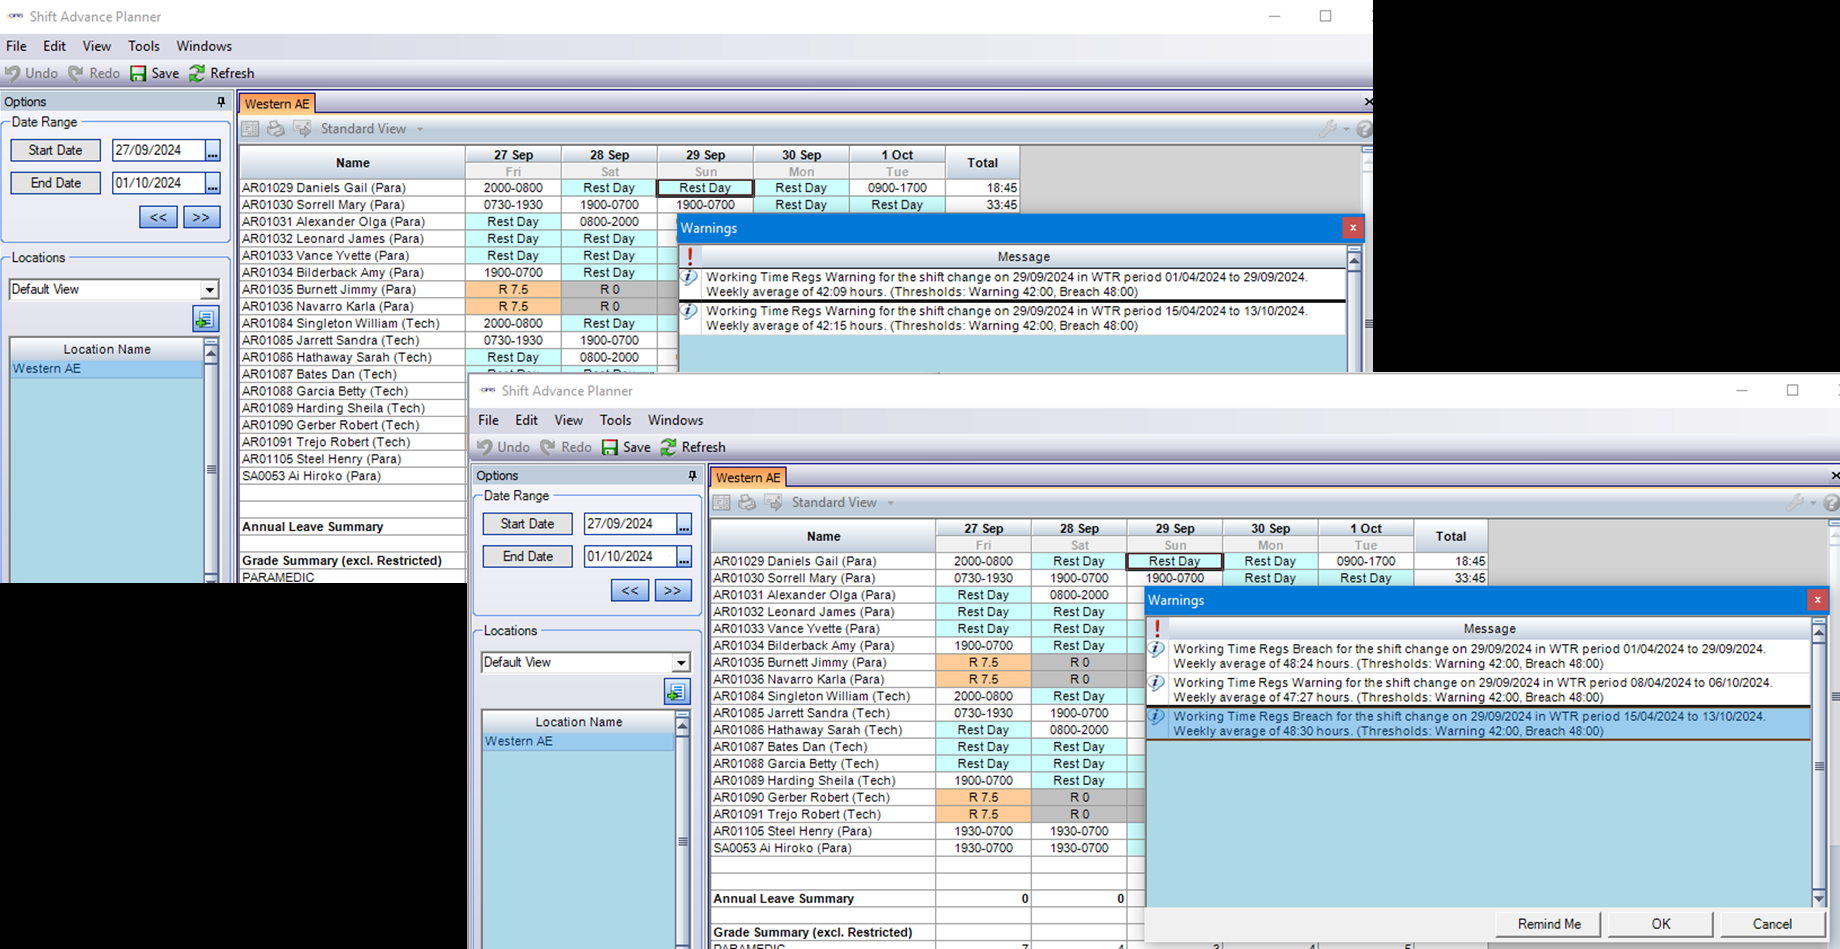This screenshot has height=949, width=1840.
Task: Click print icon in lower window's Western AE toolbar
Action: point(747,502)
